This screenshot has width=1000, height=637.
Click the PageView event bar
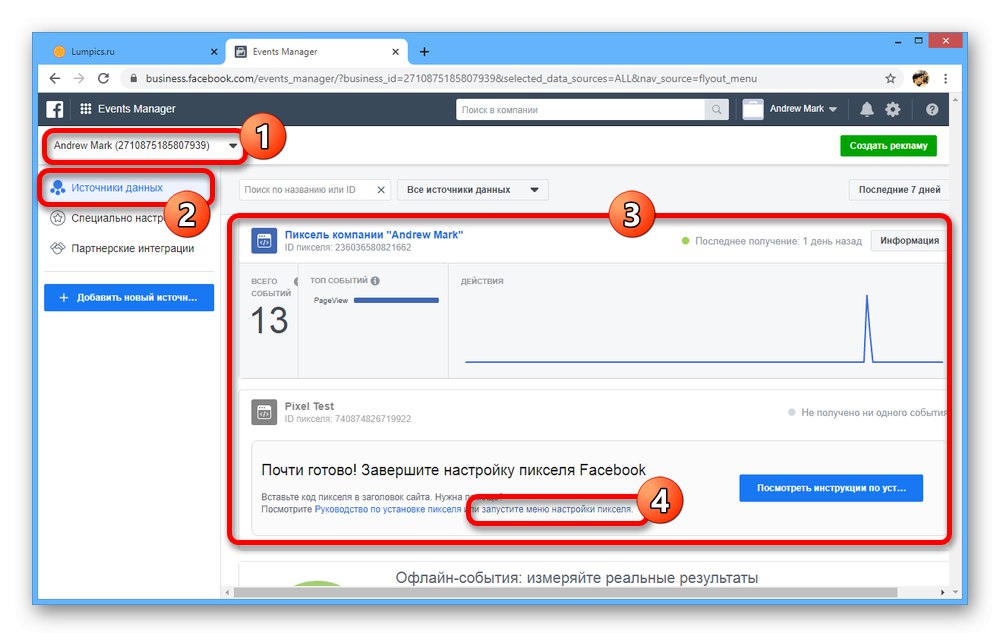click(x=396, y=300)
